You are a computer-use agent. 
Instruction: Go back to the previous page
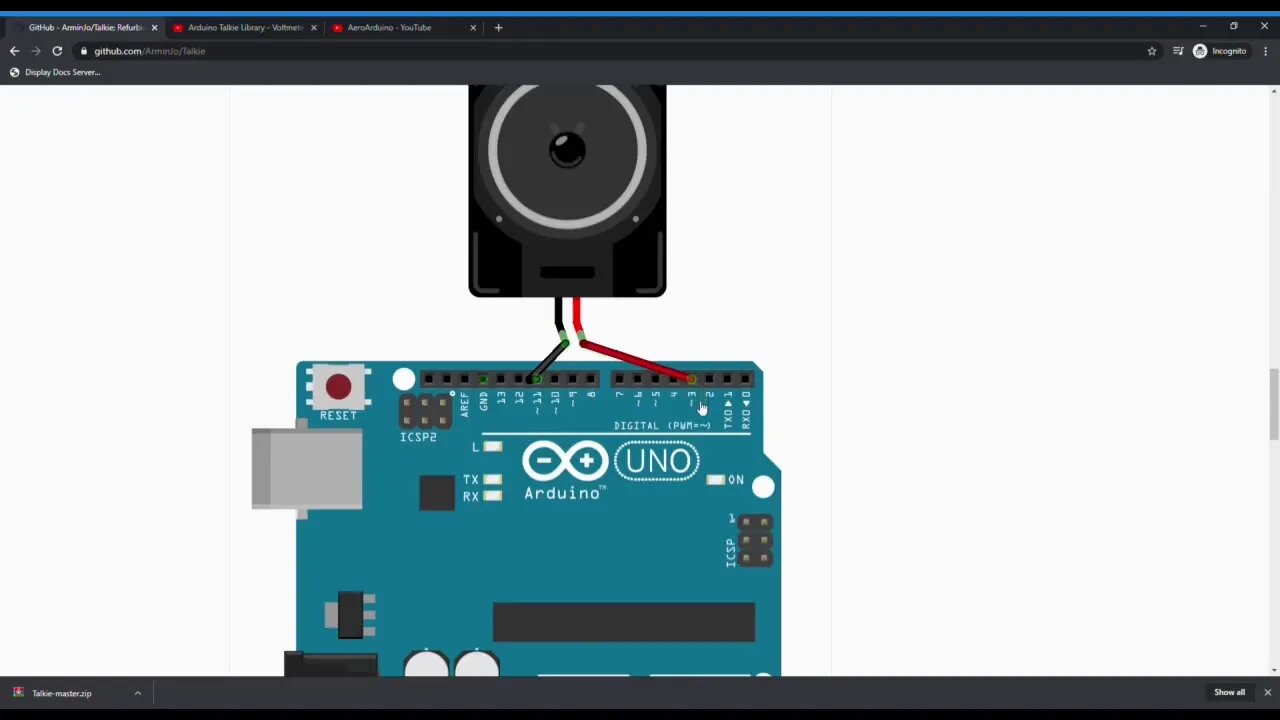(x=14, y=51)
